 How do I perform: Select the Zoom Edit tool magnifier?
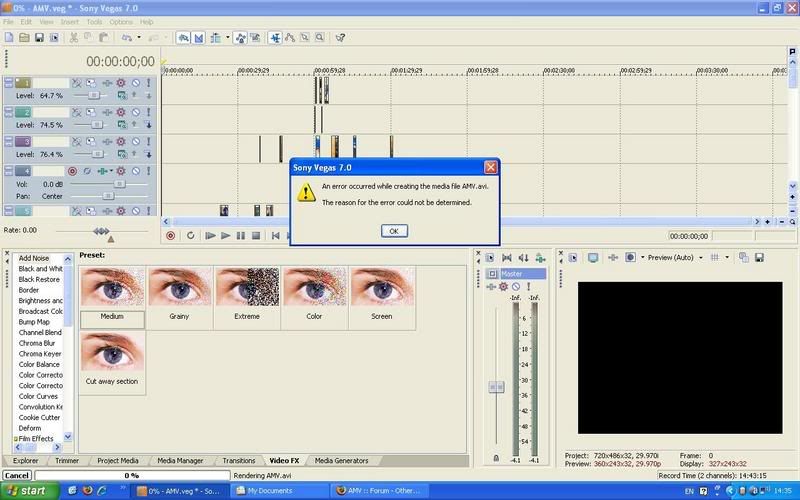pos(319,37)
